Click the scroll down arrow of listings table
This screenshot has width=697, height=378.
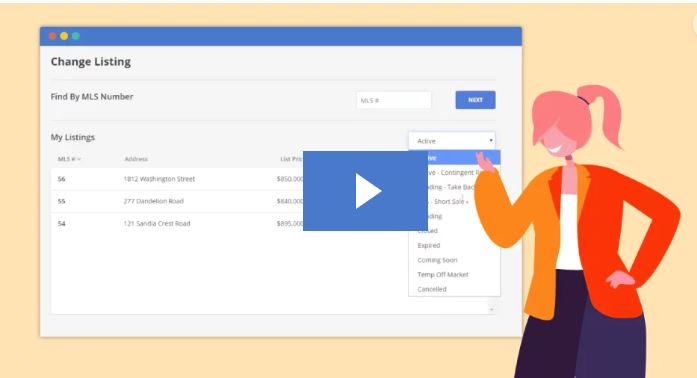492,309
